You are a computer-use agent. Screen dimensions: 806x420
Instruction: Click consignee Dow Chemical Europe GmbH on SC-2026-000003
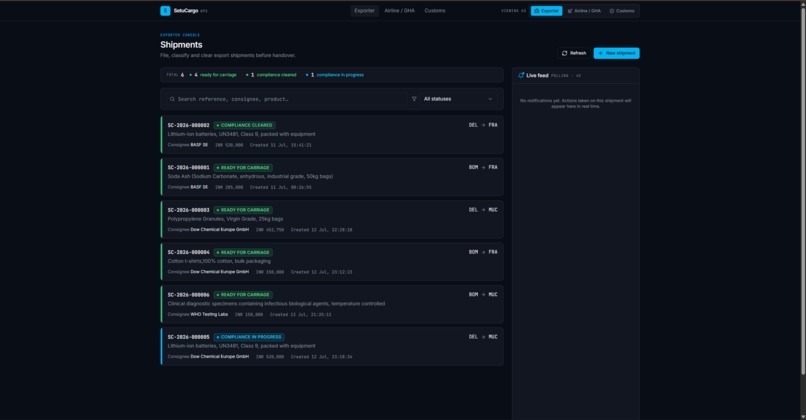pos(219,230)
